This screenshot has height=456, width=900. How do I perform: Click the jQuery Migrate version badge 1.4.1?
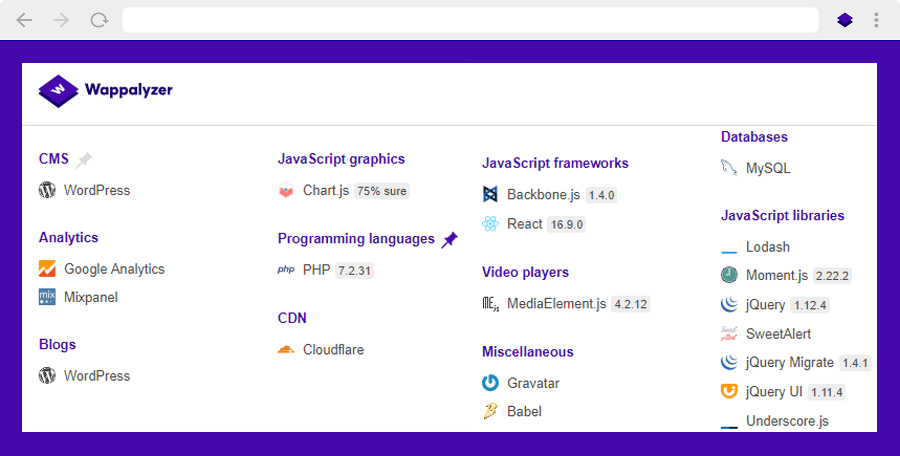(855, 363)
